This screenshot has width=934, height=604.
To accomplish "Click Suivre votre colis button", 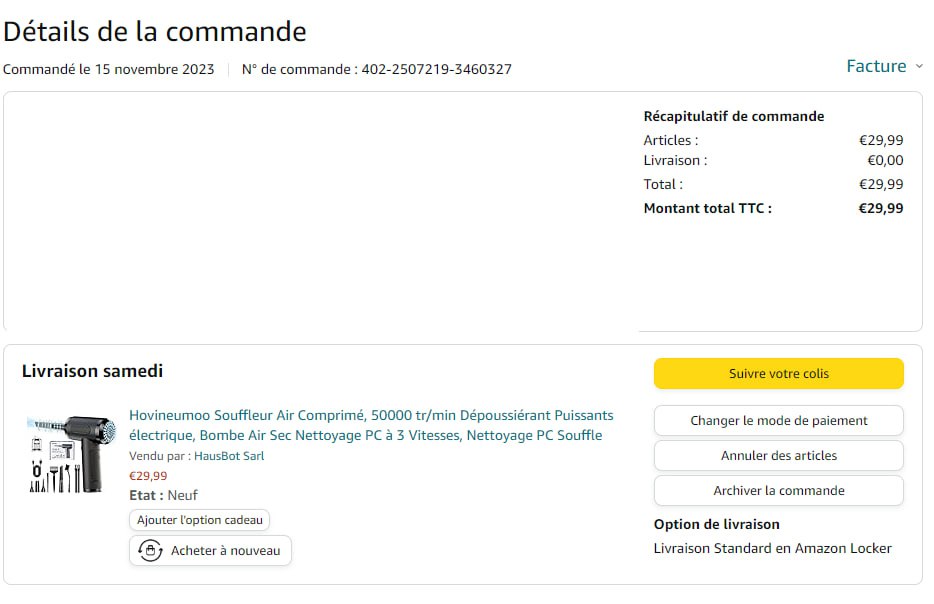I will pyautogui.click(x=778, y=374).
